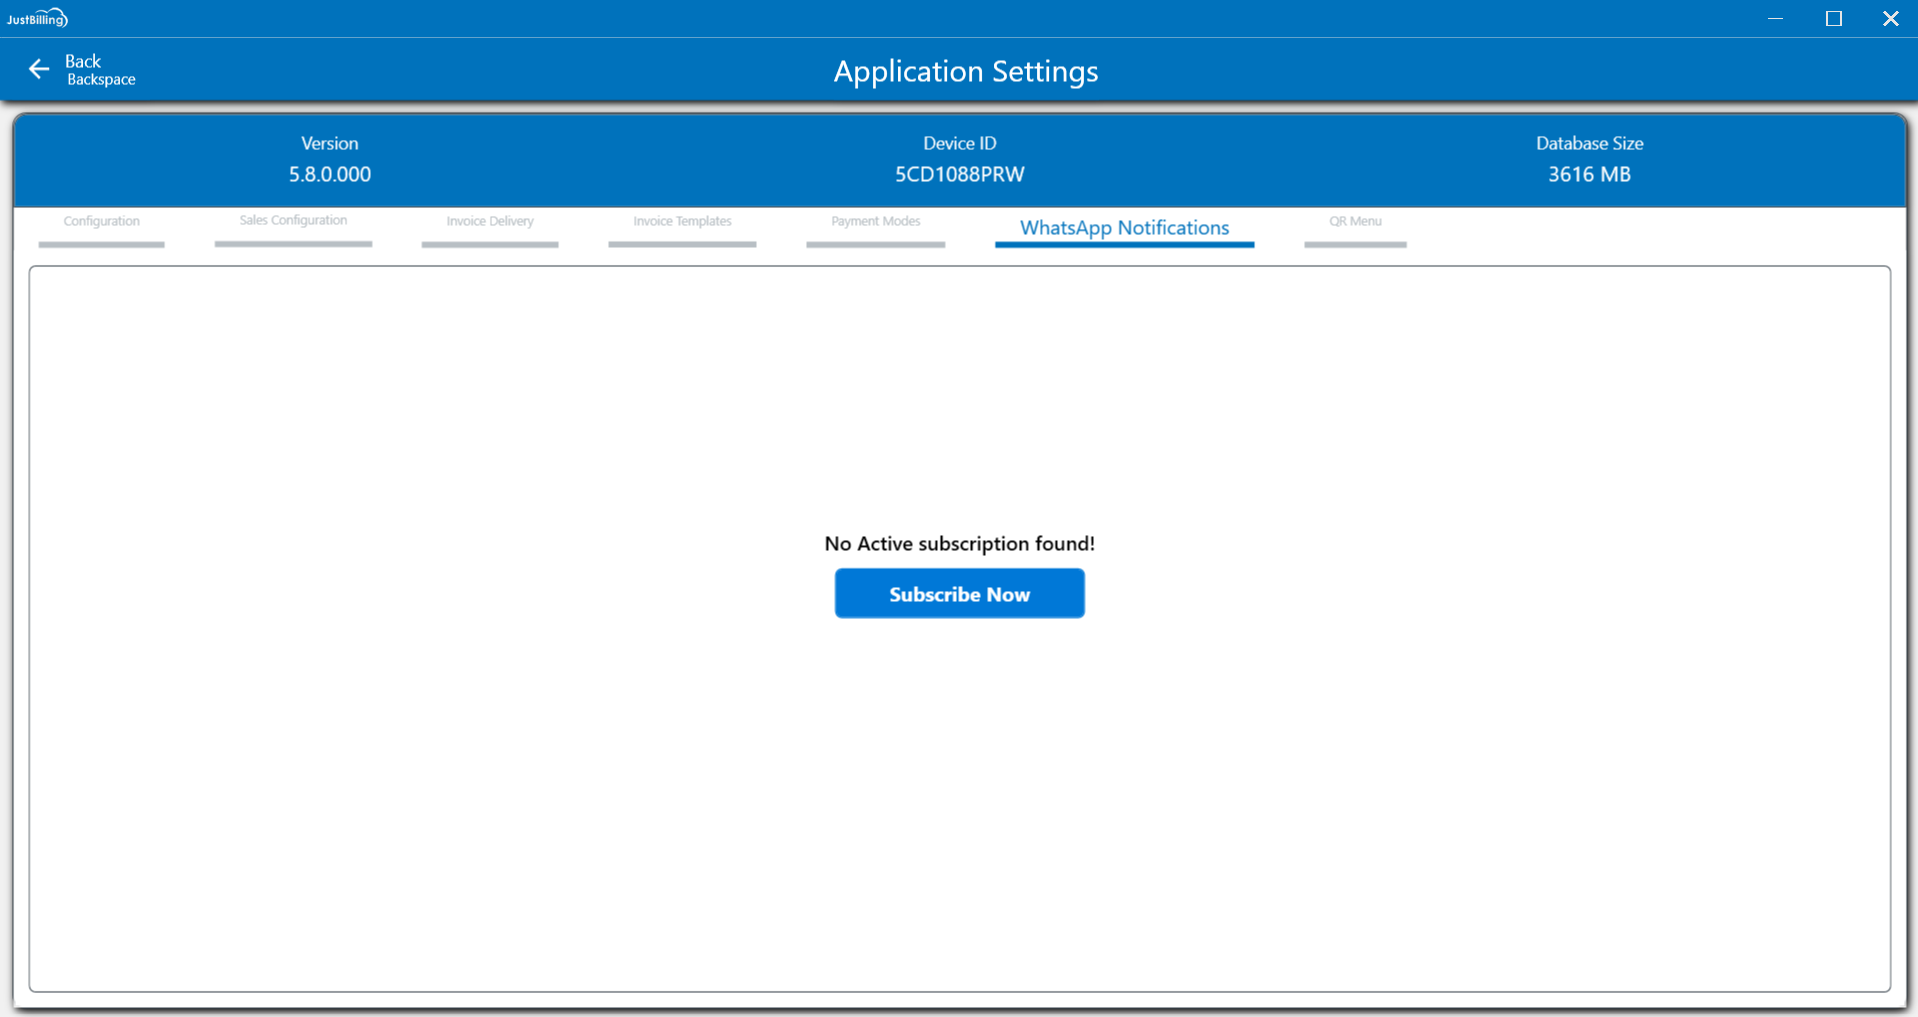This screenshot has height=1017, width=1918.
Task: Maximize the application window
Action: coord(1833,18)
